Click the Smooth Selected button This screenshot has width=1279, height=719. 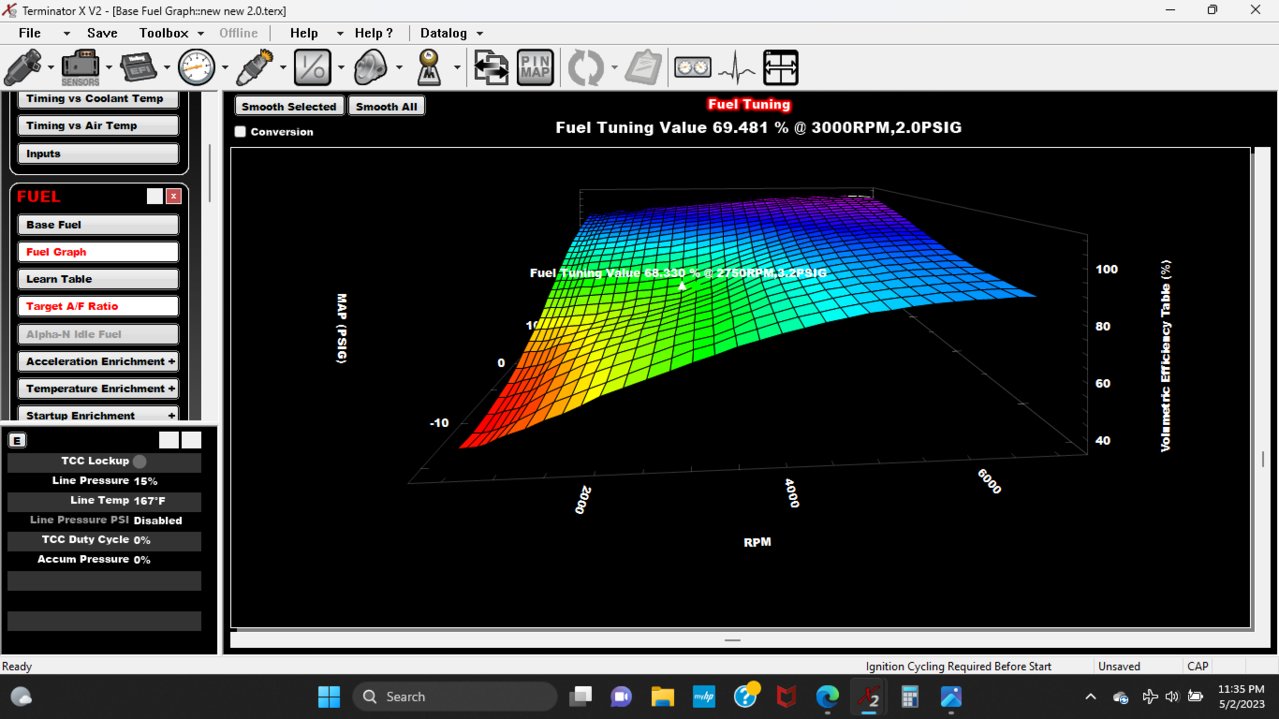[290, 106]
